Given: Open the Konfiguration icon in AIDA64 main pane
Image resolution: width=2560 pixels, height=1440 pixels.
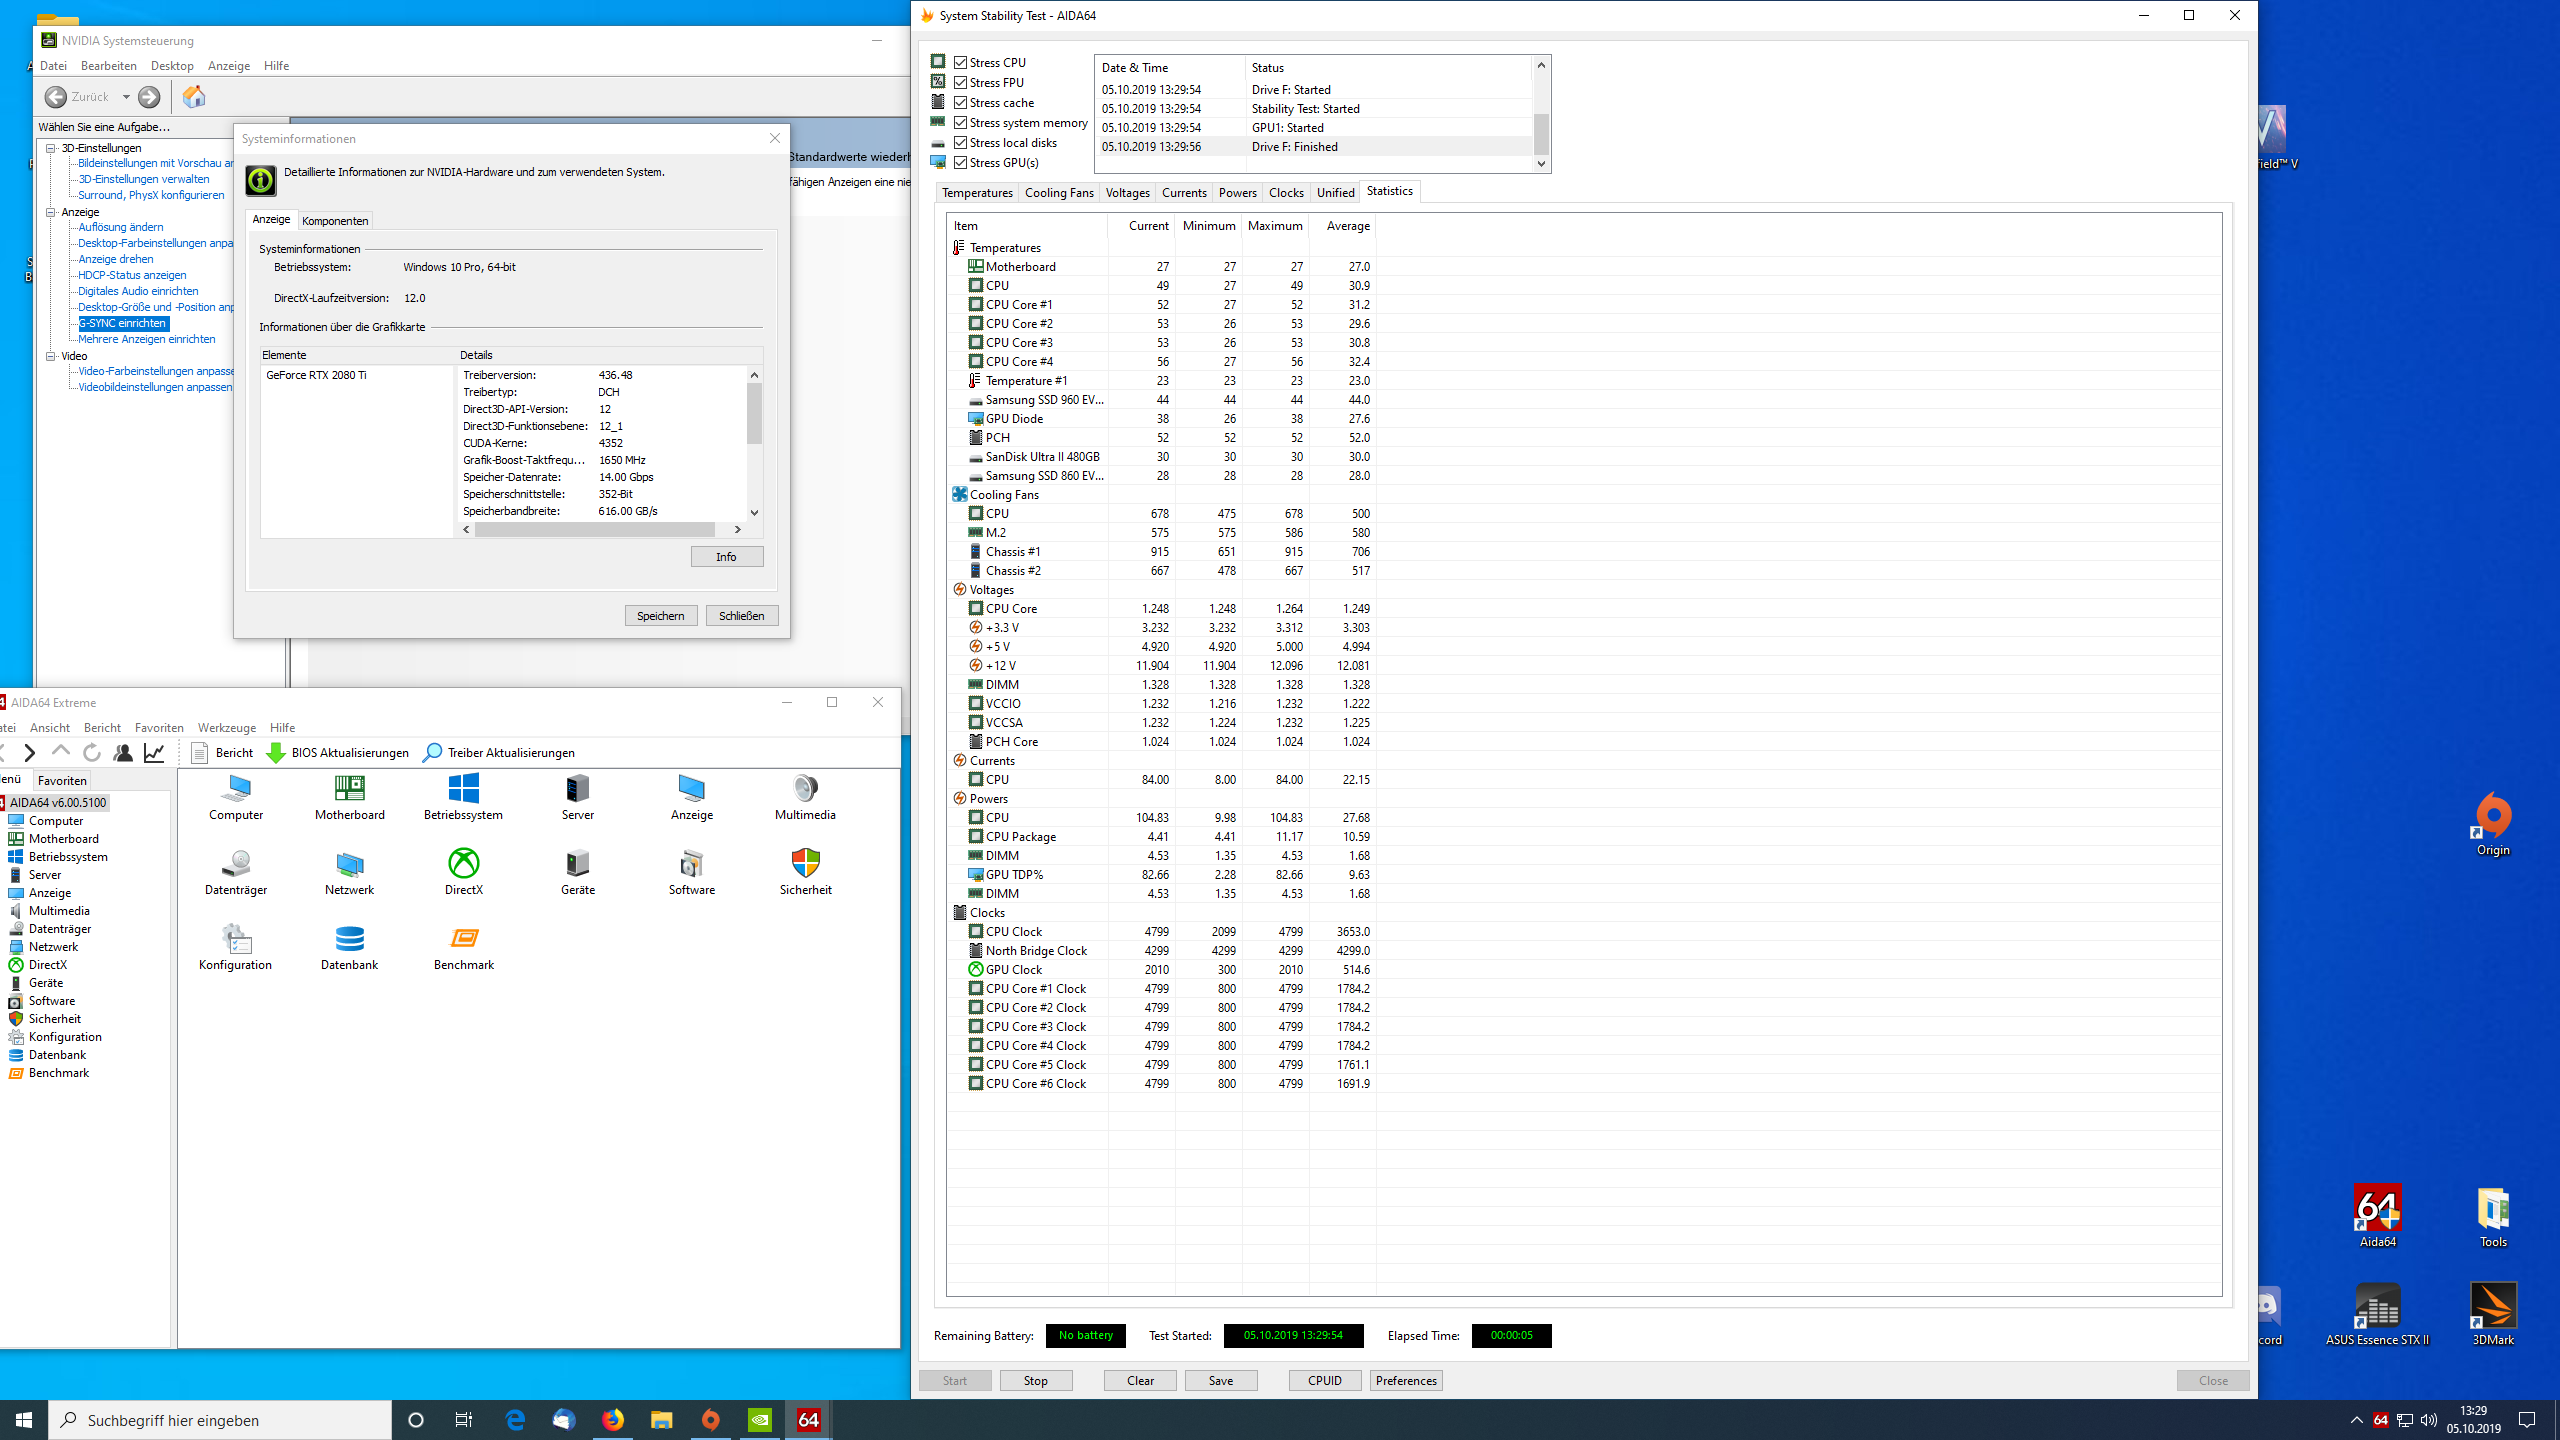Looking at the screenshot, I should pyautogui.click(x=236, y=947).
